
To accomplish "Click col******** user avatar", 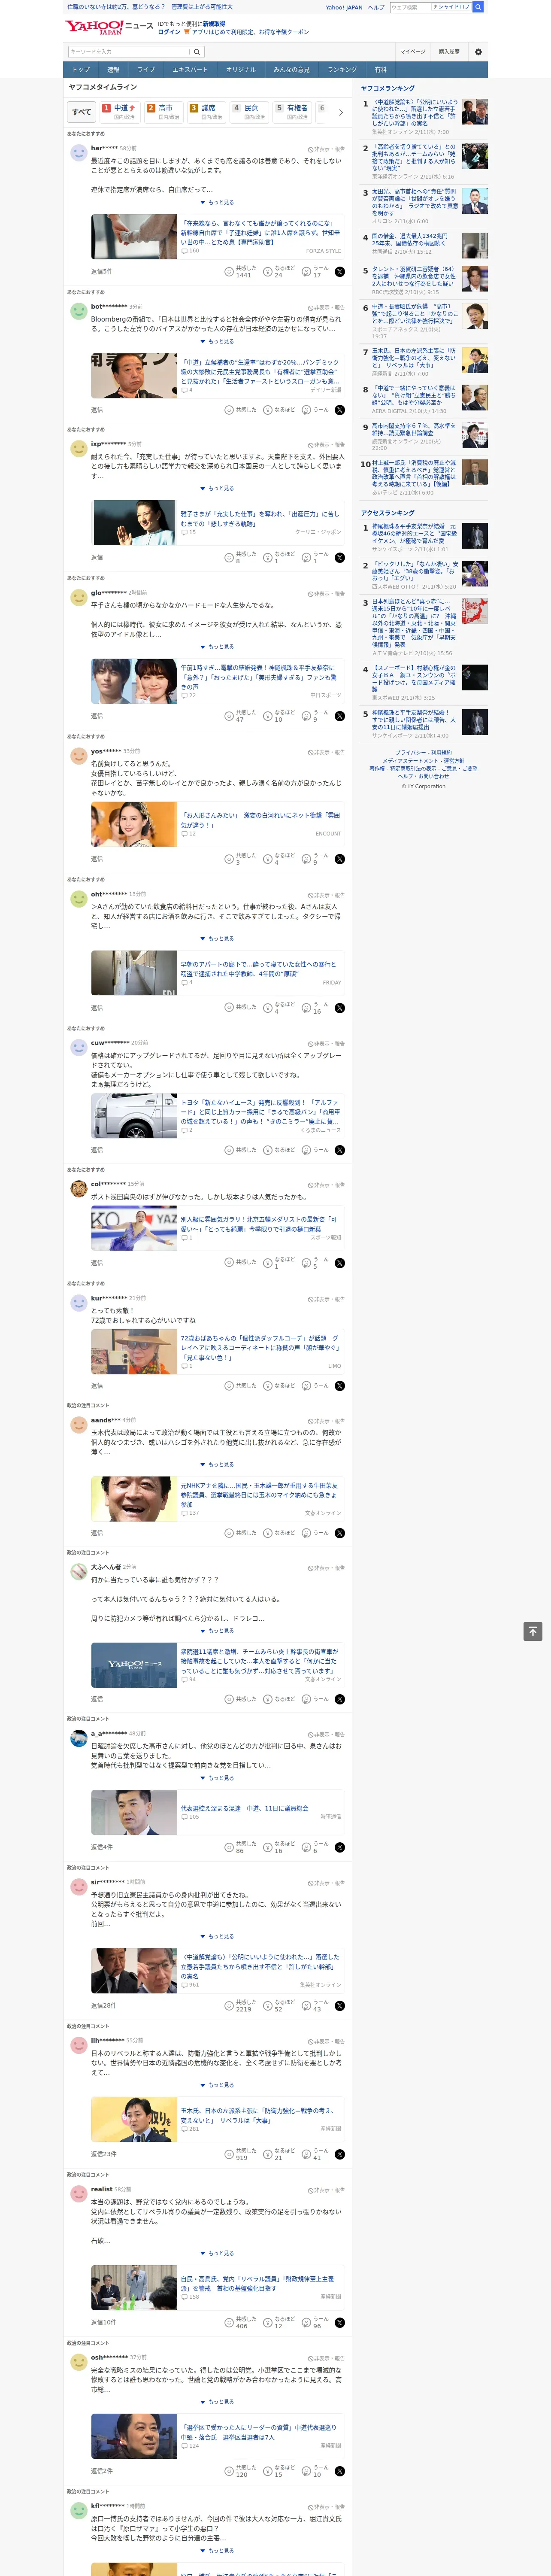I will tap(78, 1188).
